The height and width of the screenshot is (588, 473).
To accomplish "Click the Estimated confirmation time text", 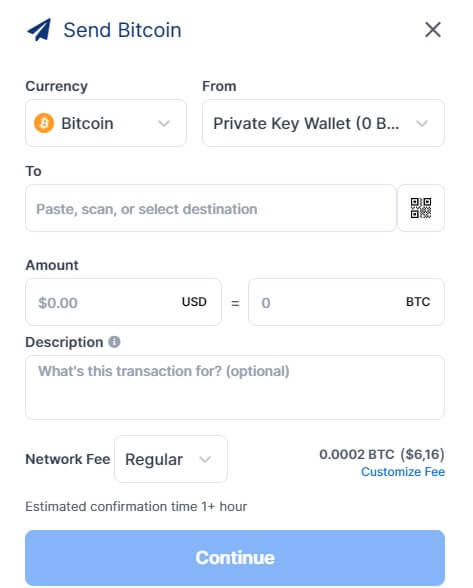I will 136,506.
